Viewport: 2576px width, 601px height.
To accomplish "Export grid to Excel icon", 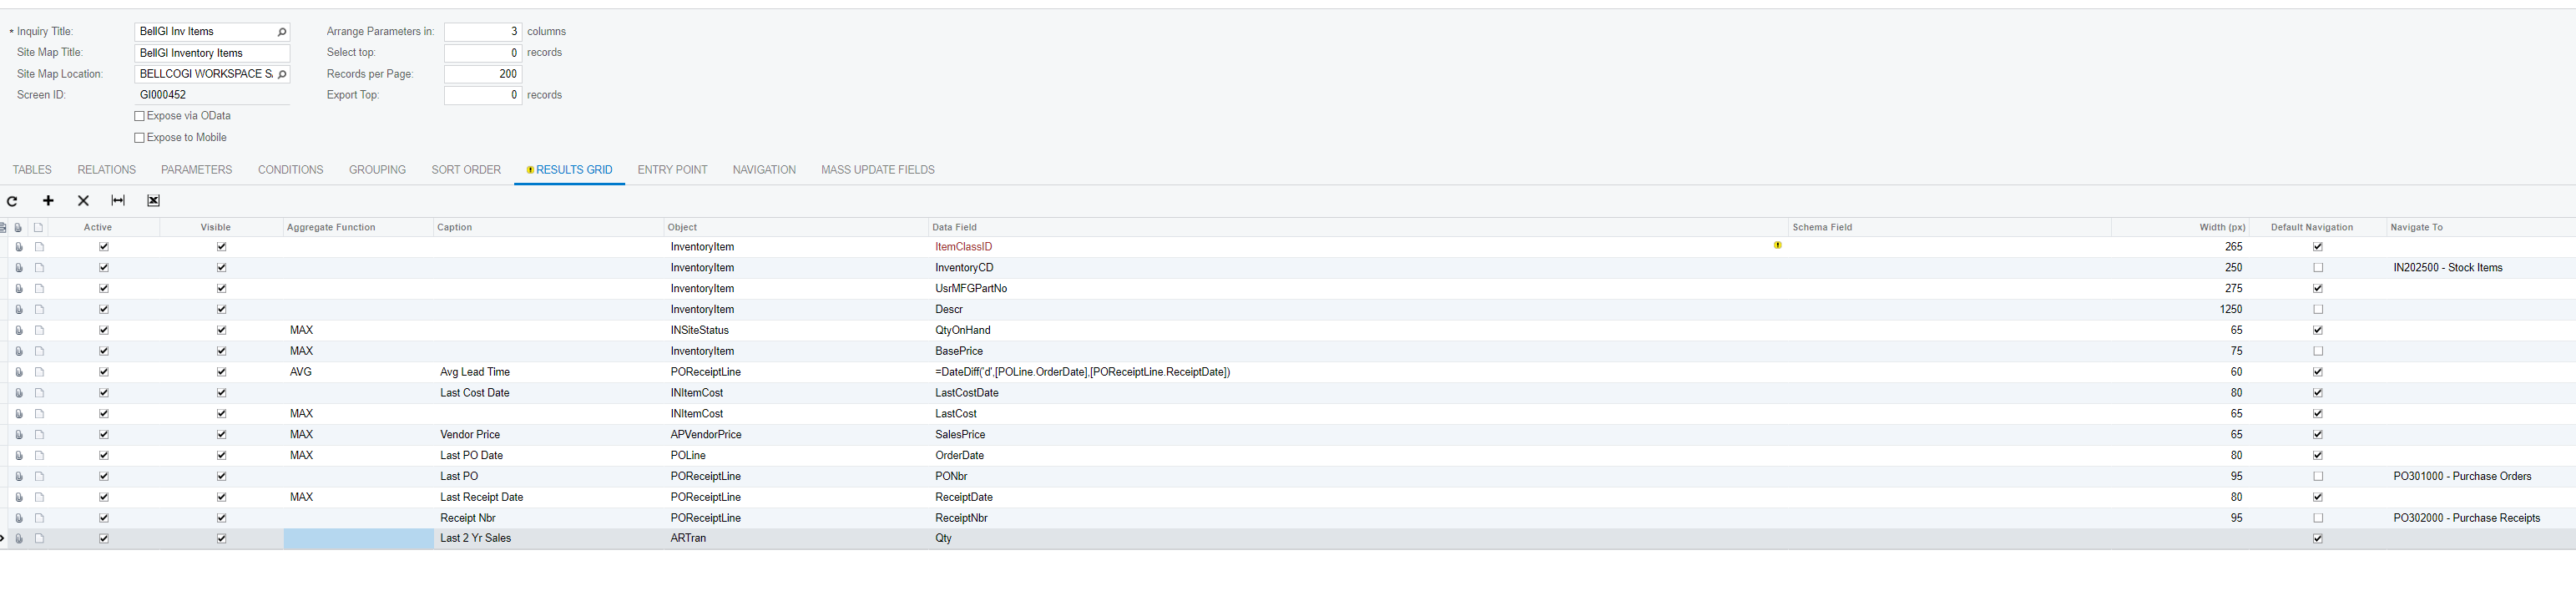I will pyautogui.click(x=153, y=201).
